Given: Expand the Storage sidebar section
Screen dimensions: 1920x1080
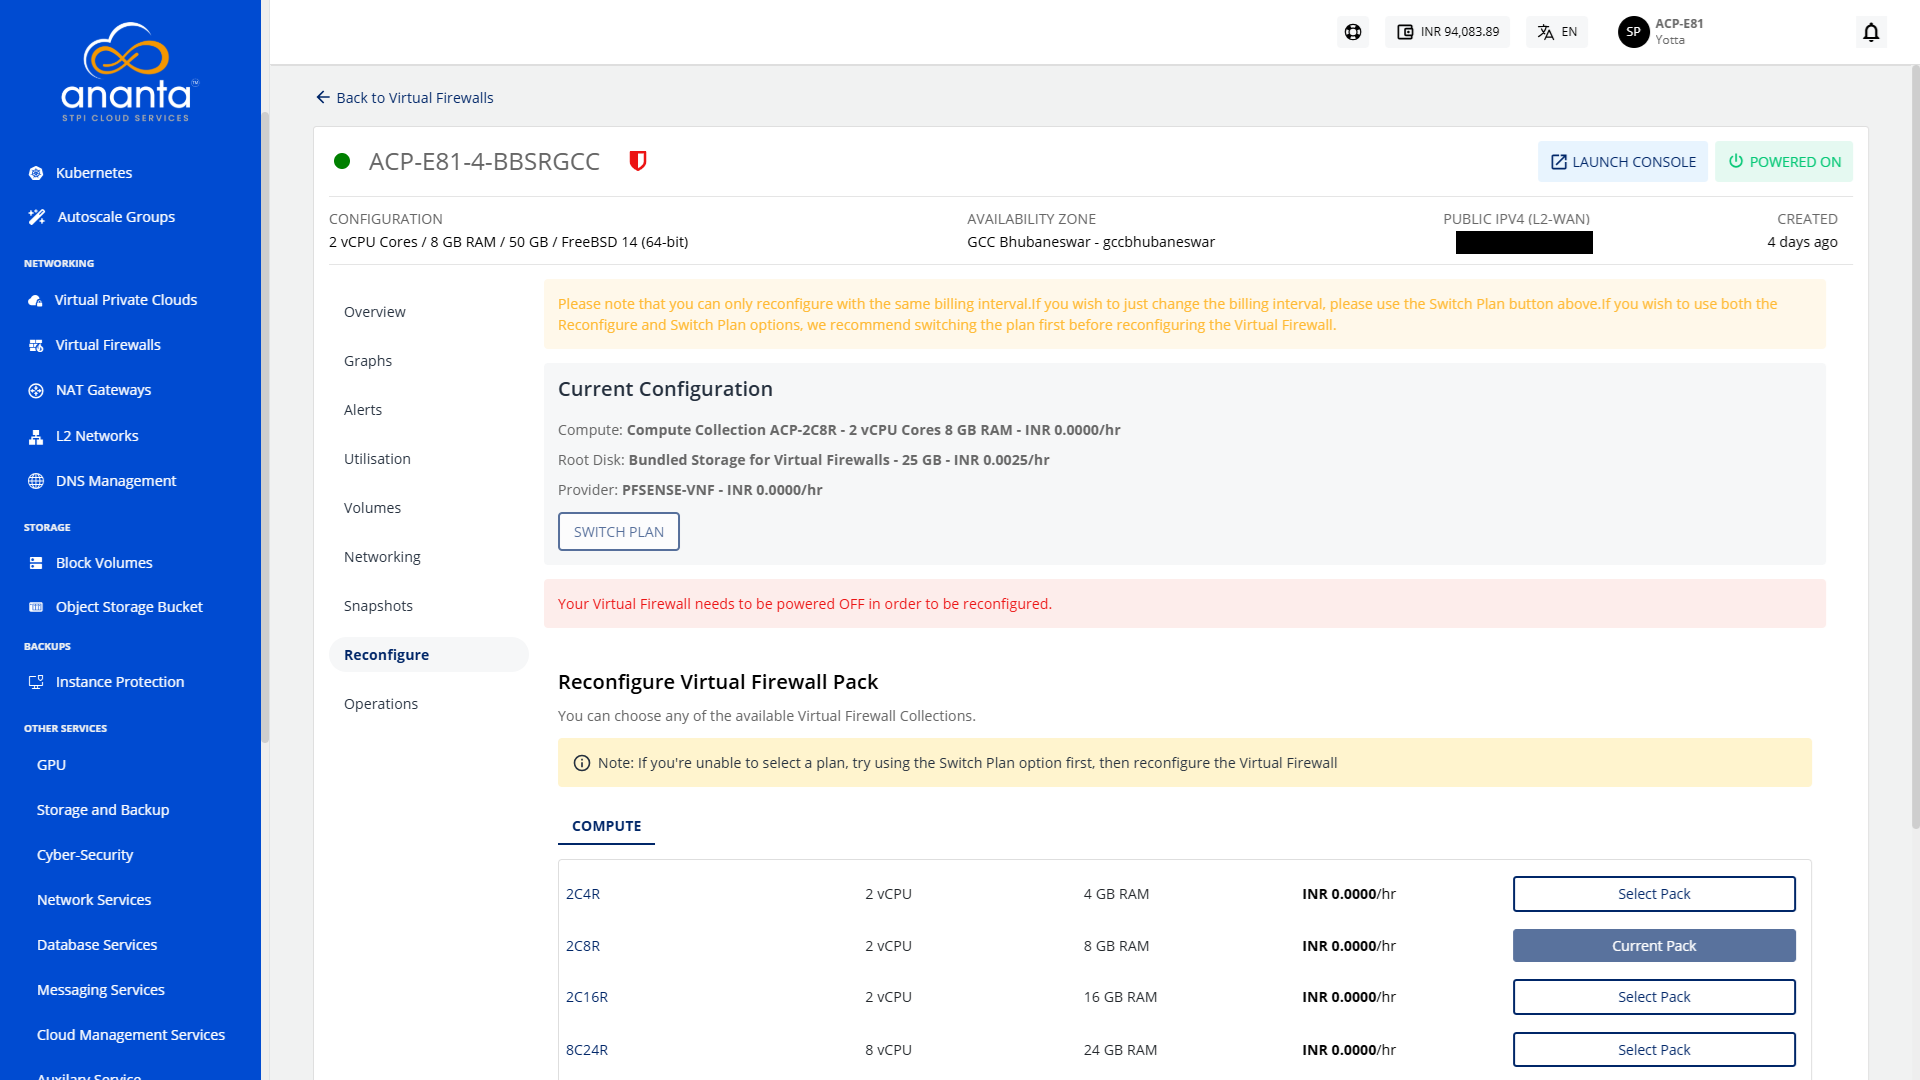Looking at the screenshot, I should point(49,526).
